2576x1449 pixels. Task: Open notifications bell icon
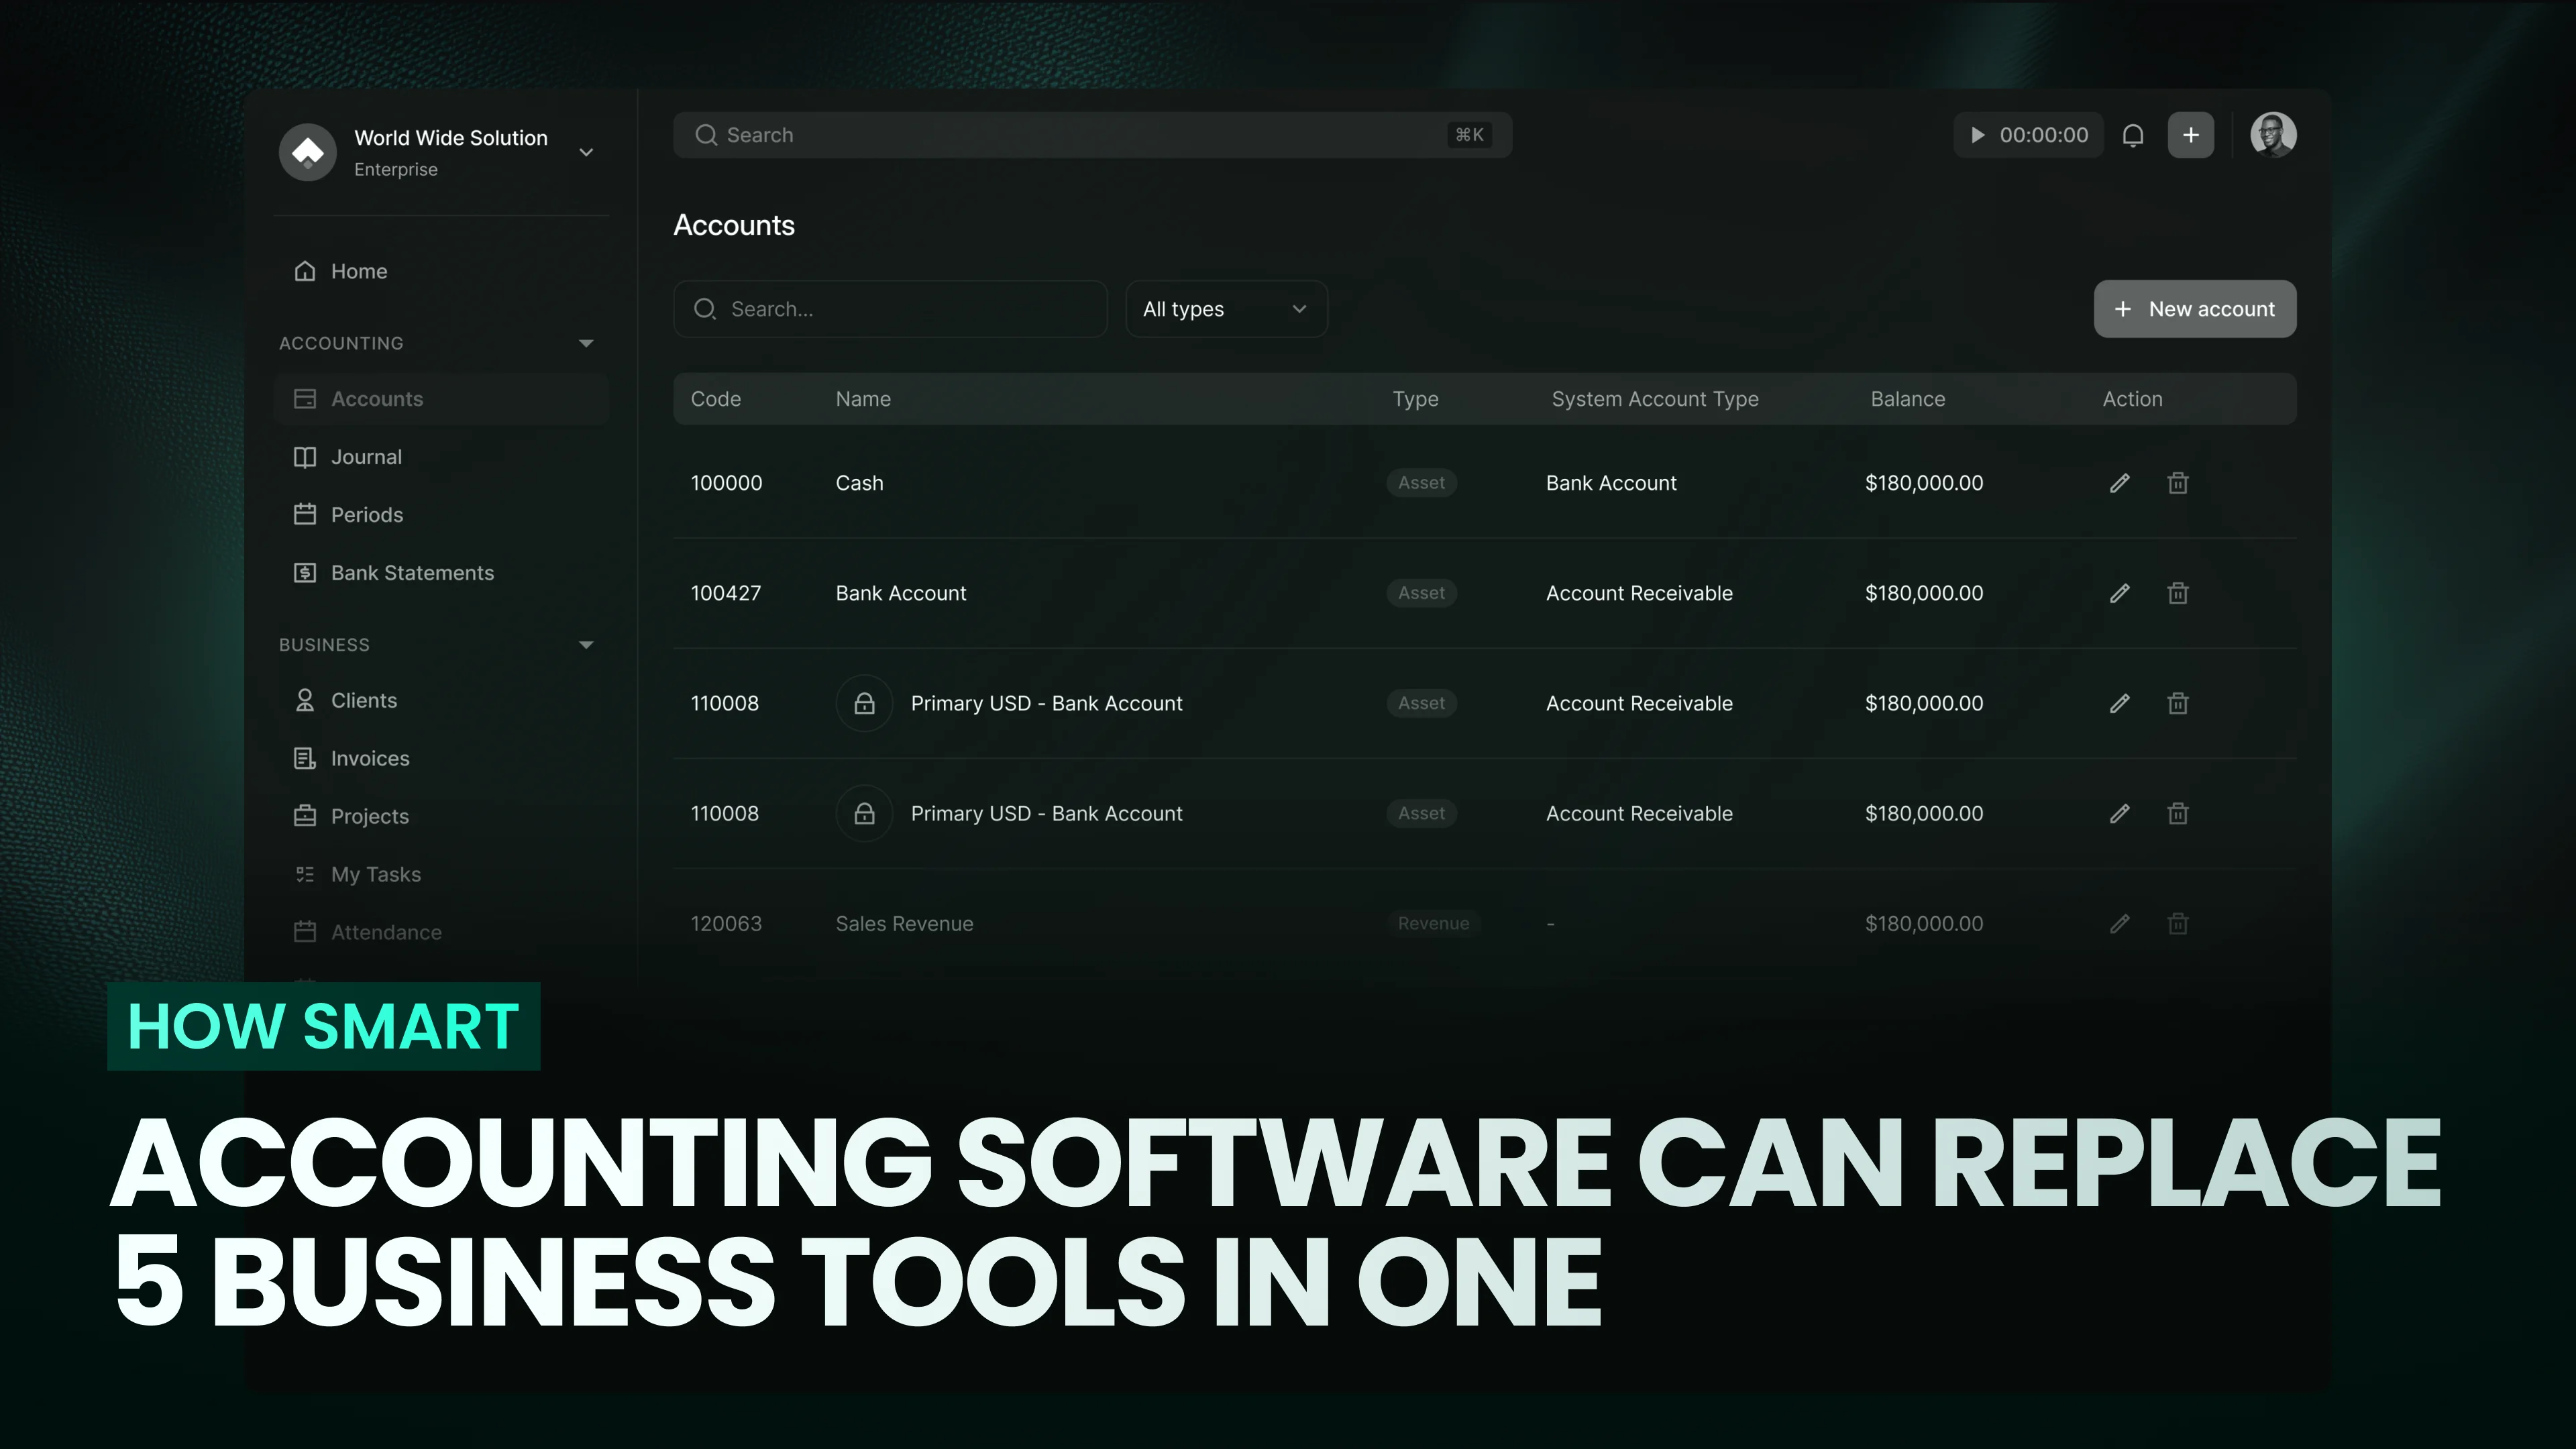pos(2133,135)
